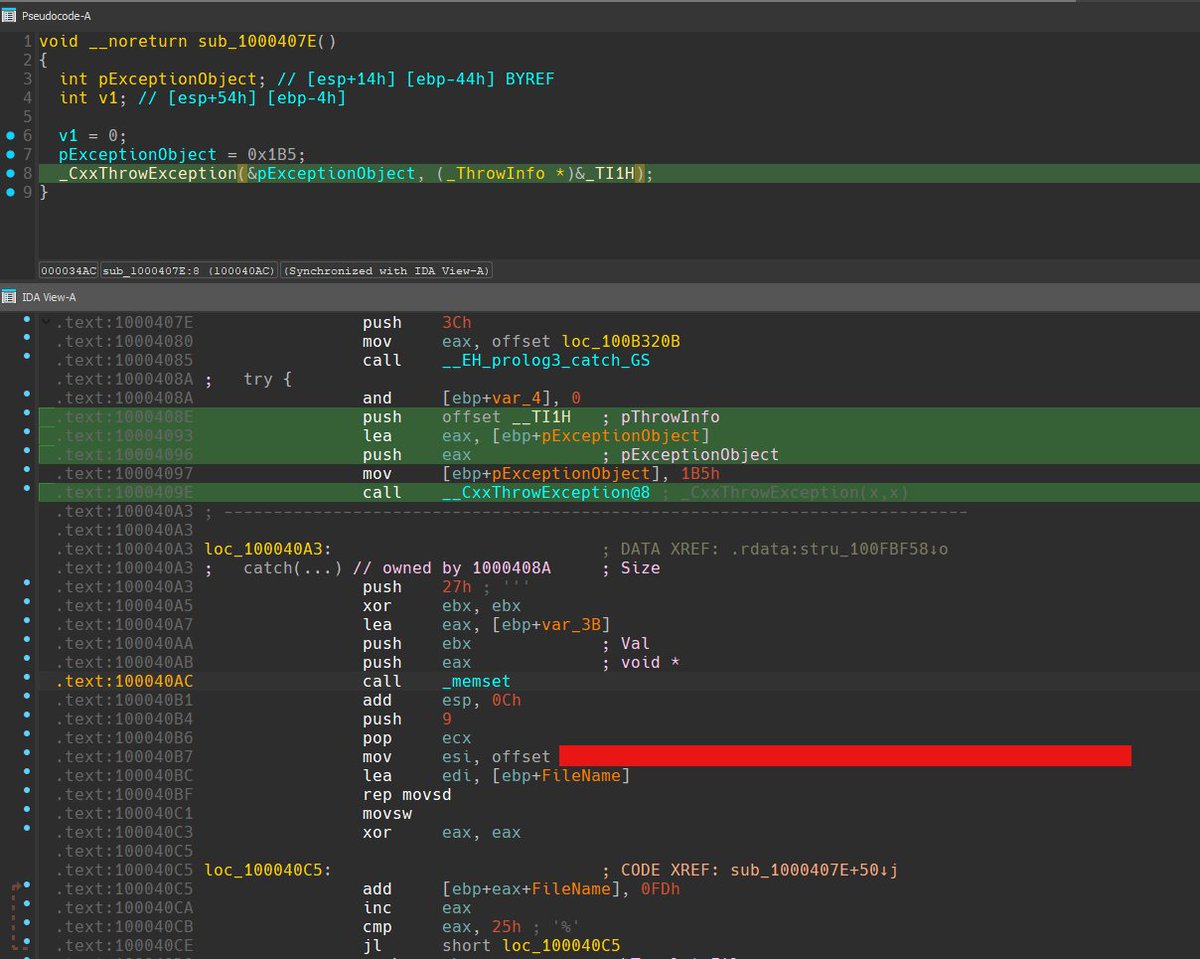Image resolution: width=1200 pixels, height=959 pixels.
Task: Follow __CxxThrowException@8 call target
Action: tap(546, 492)
